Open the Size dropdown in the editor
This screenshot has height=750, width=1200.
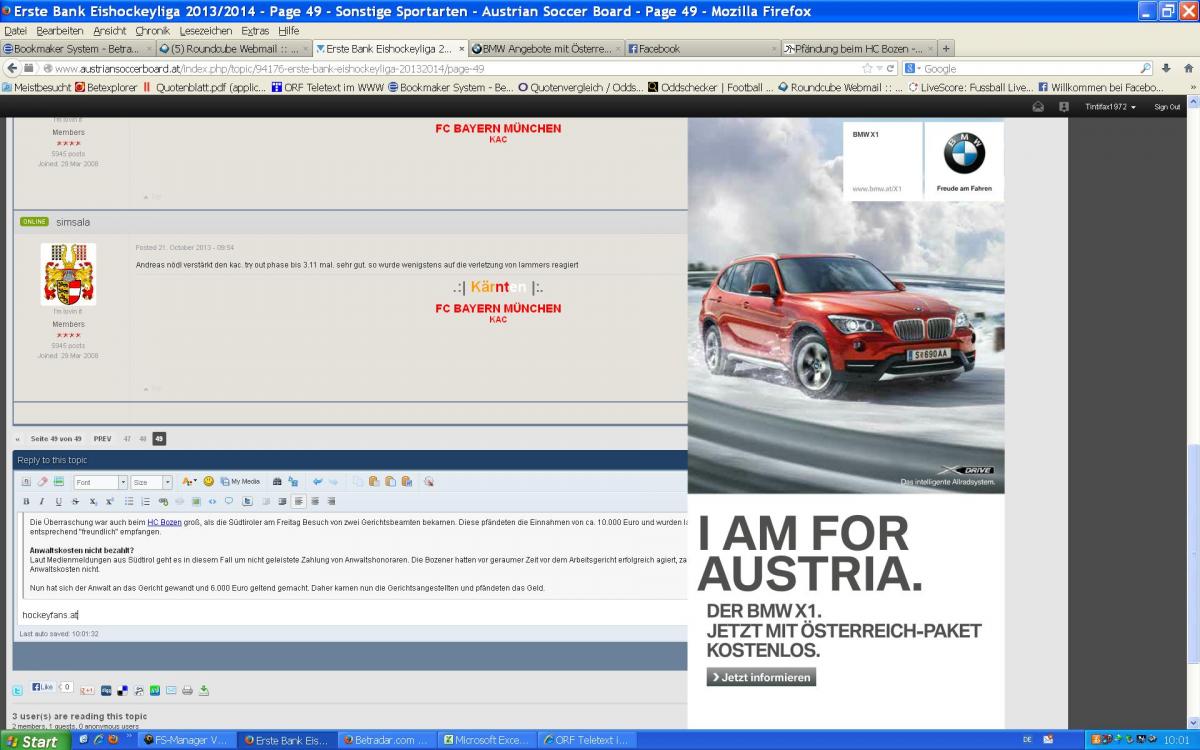152,482
